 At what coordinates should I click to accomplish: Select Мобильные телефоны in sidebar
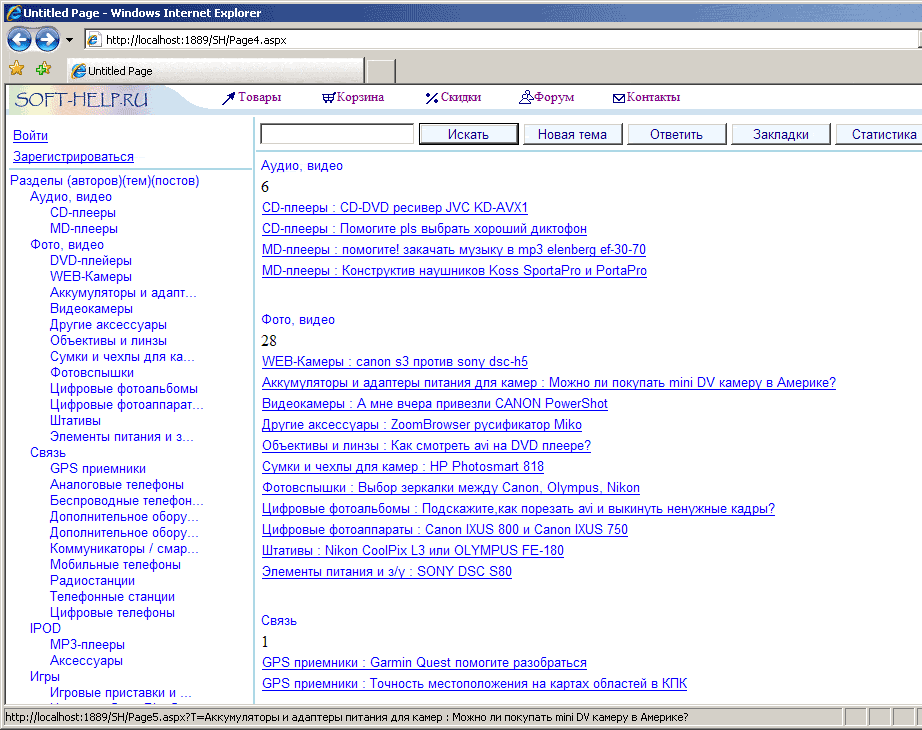115,564
